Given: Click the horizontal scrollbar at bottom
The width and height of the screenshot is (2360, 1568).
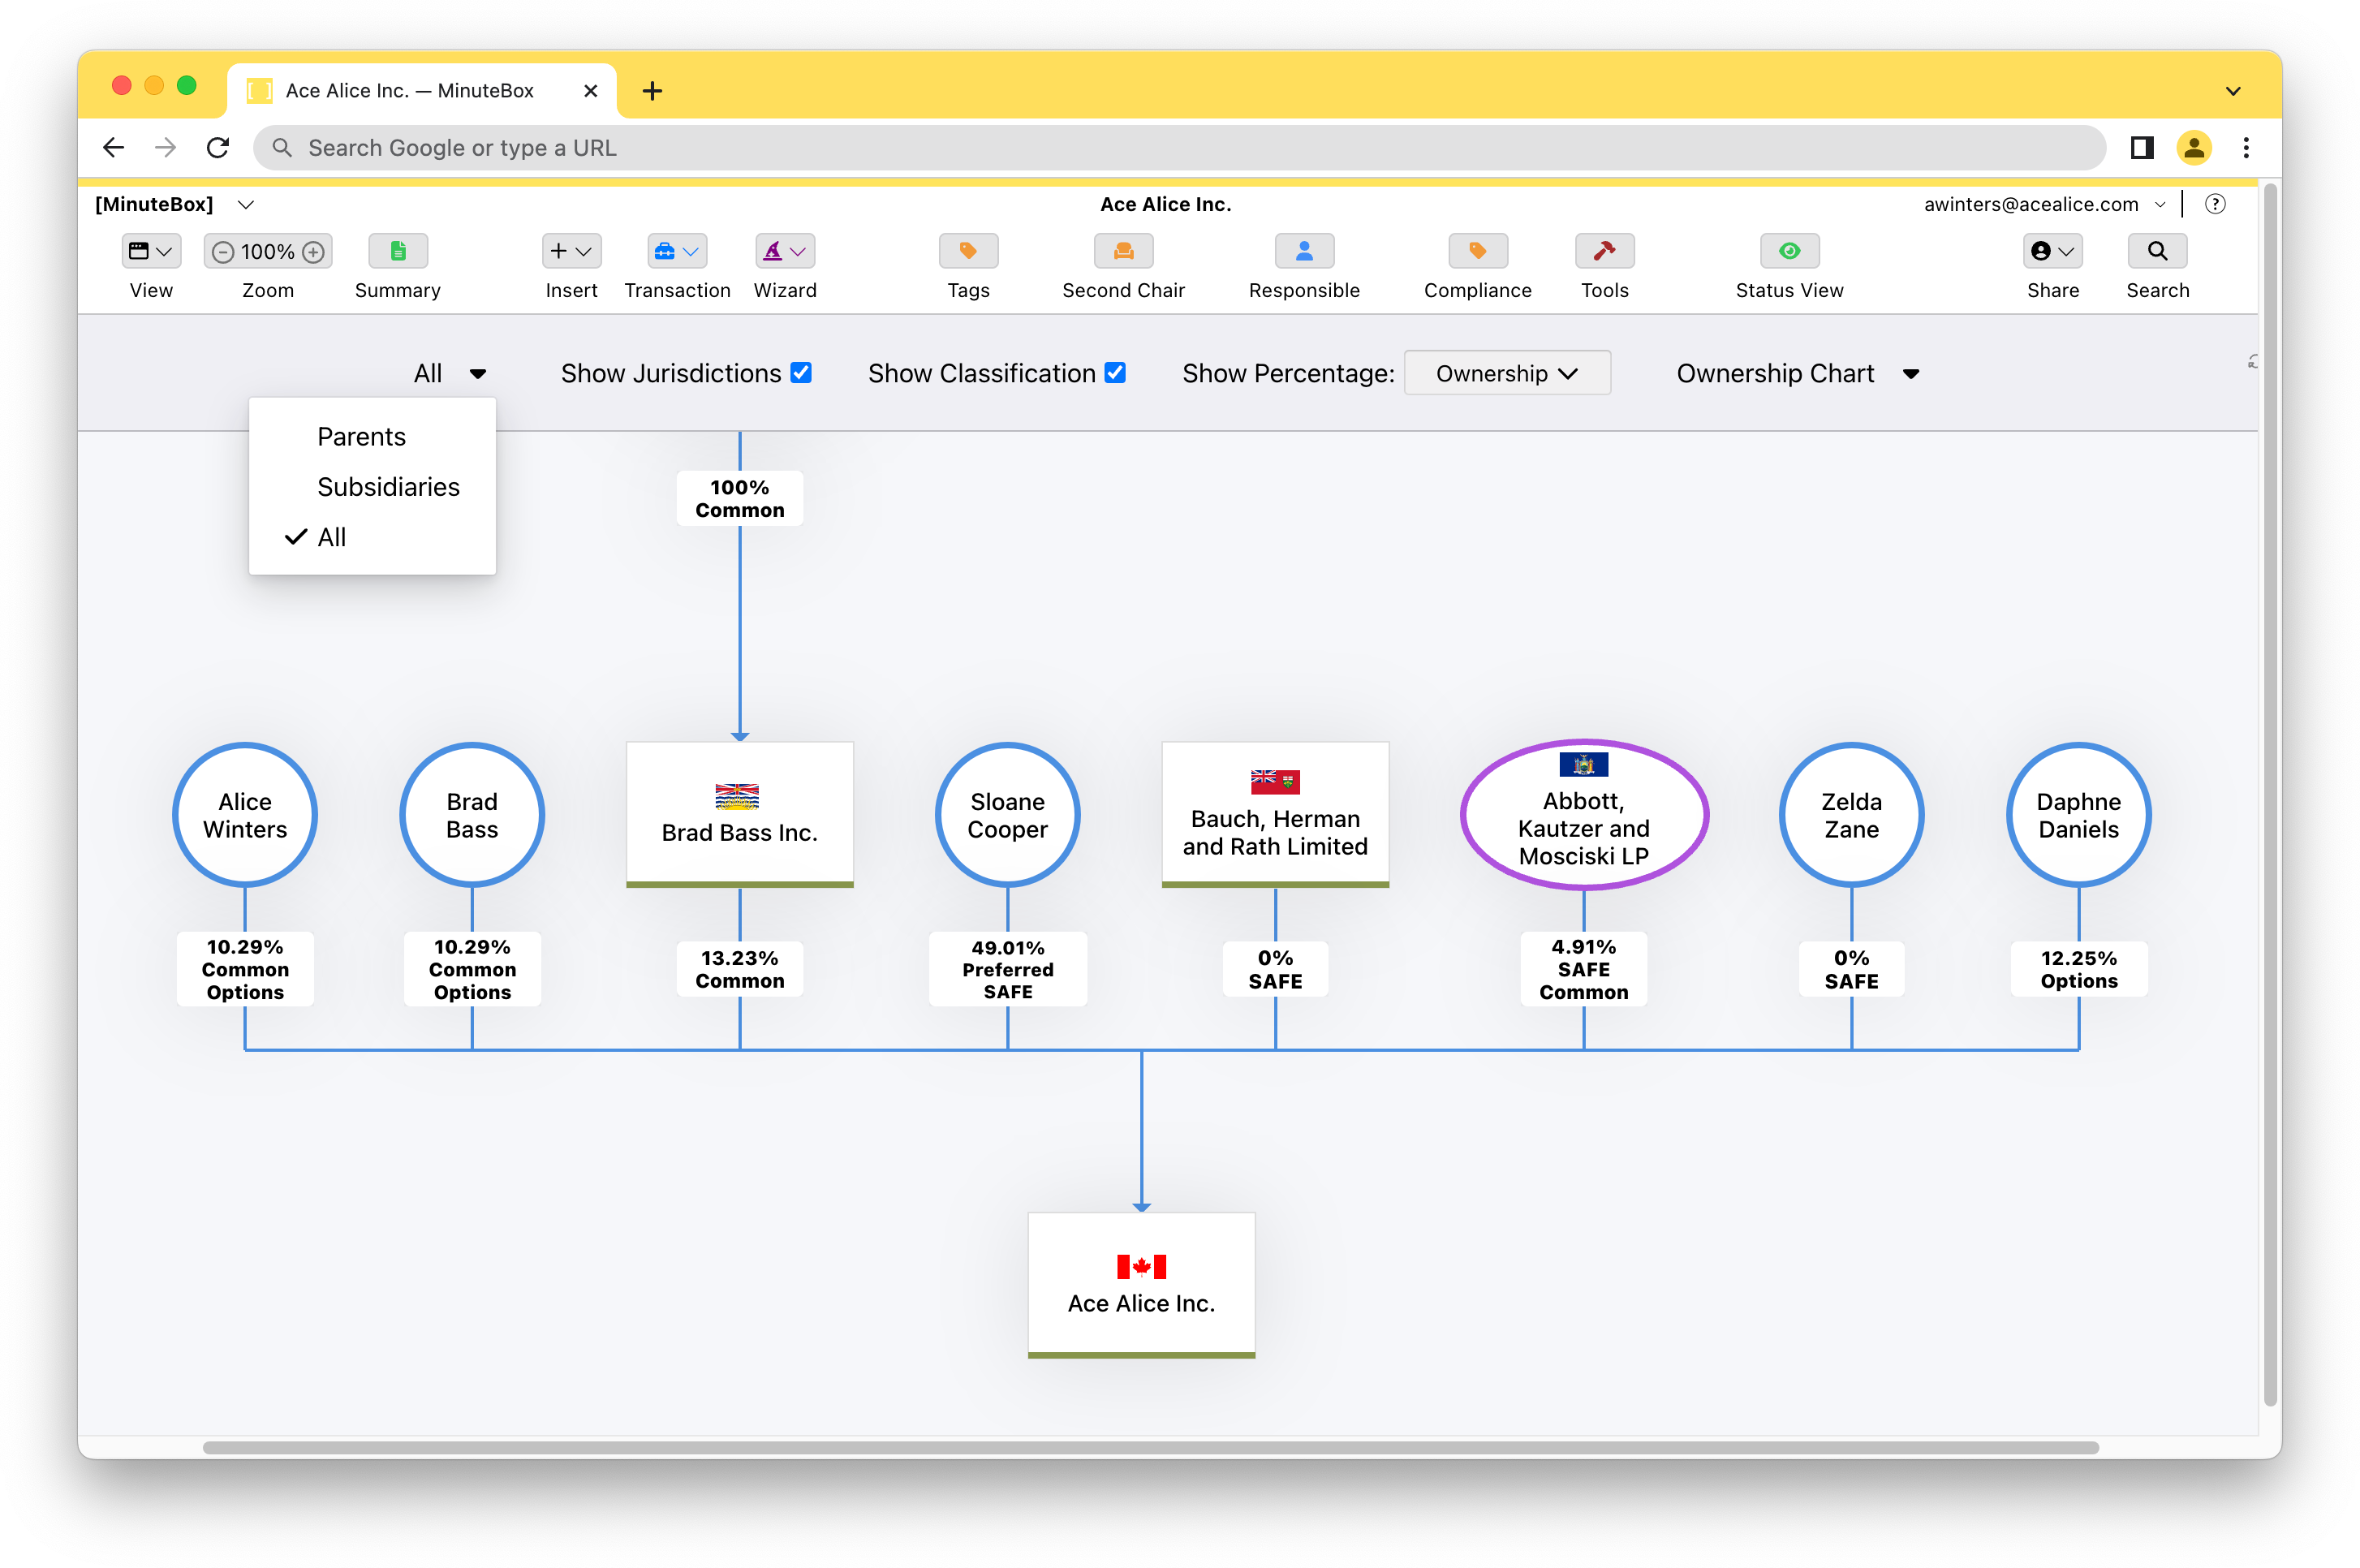Looking at the screenshot, I should coord(1150,1447).
